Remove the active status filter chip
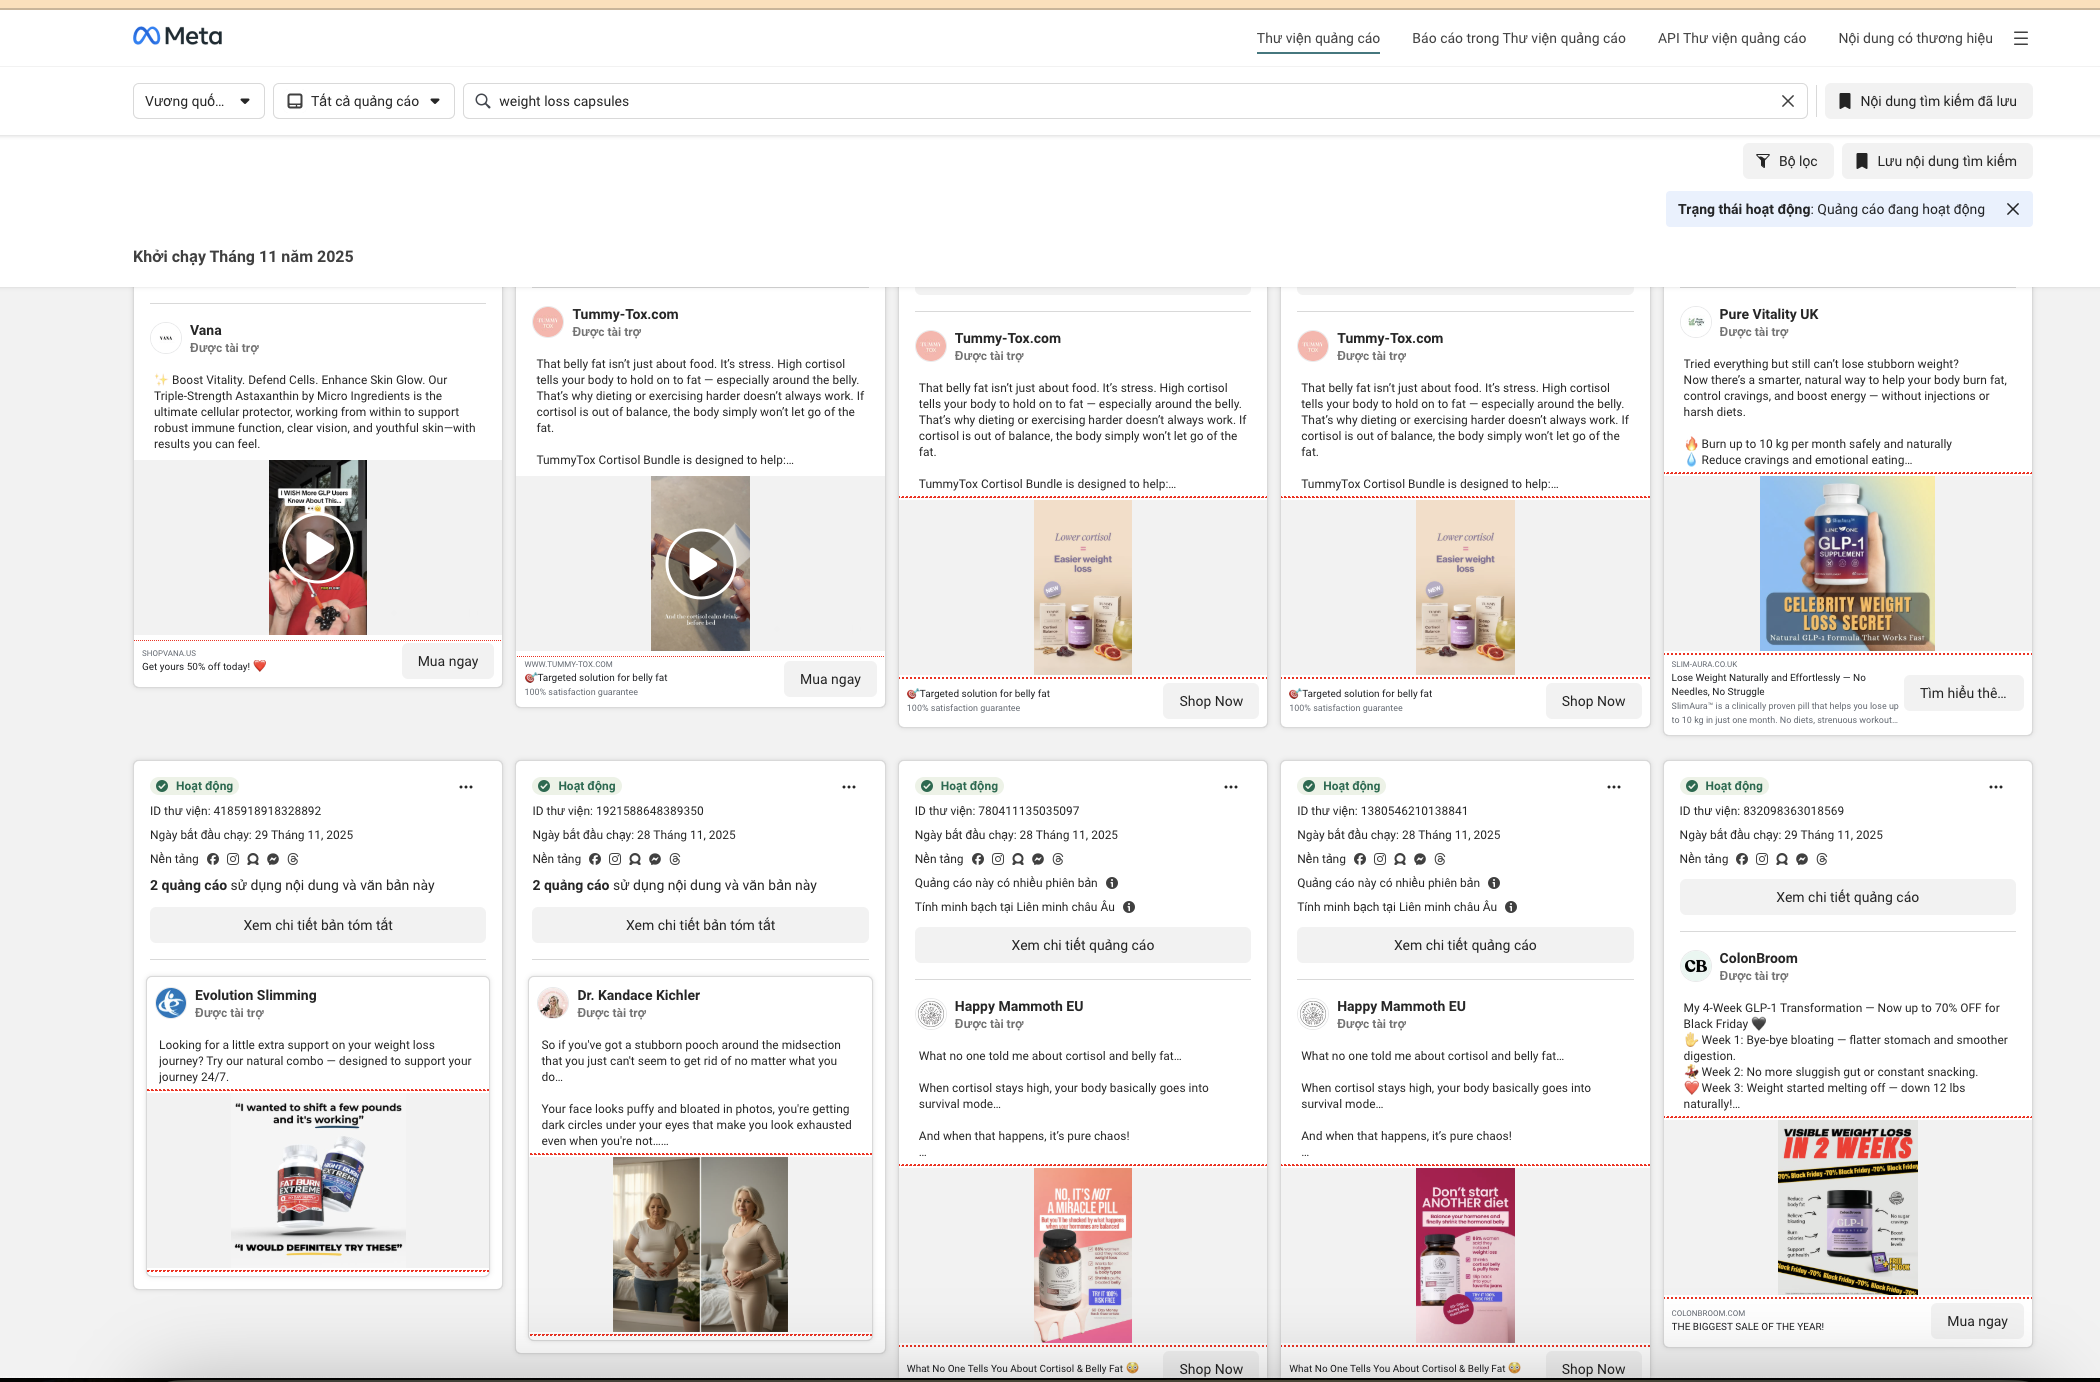Screen dimensions: 2100x1382 2013,209
